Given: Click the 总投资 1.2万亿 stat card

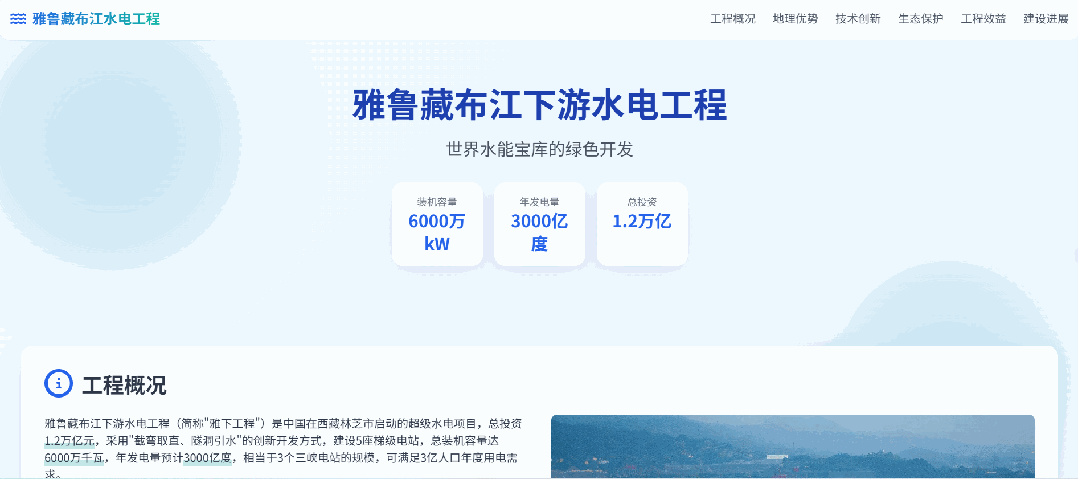Looking at the screenshot, I should [642, 224].
